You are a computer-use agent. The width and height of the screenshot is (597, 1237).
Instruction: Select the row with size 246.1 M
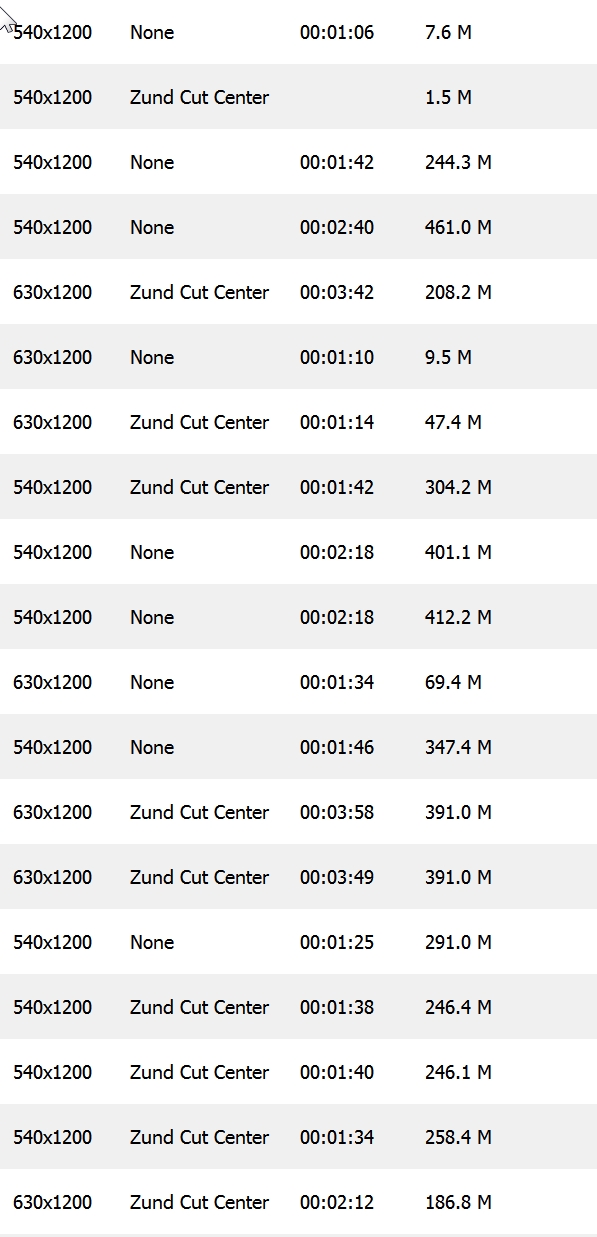coord(298,1072)
